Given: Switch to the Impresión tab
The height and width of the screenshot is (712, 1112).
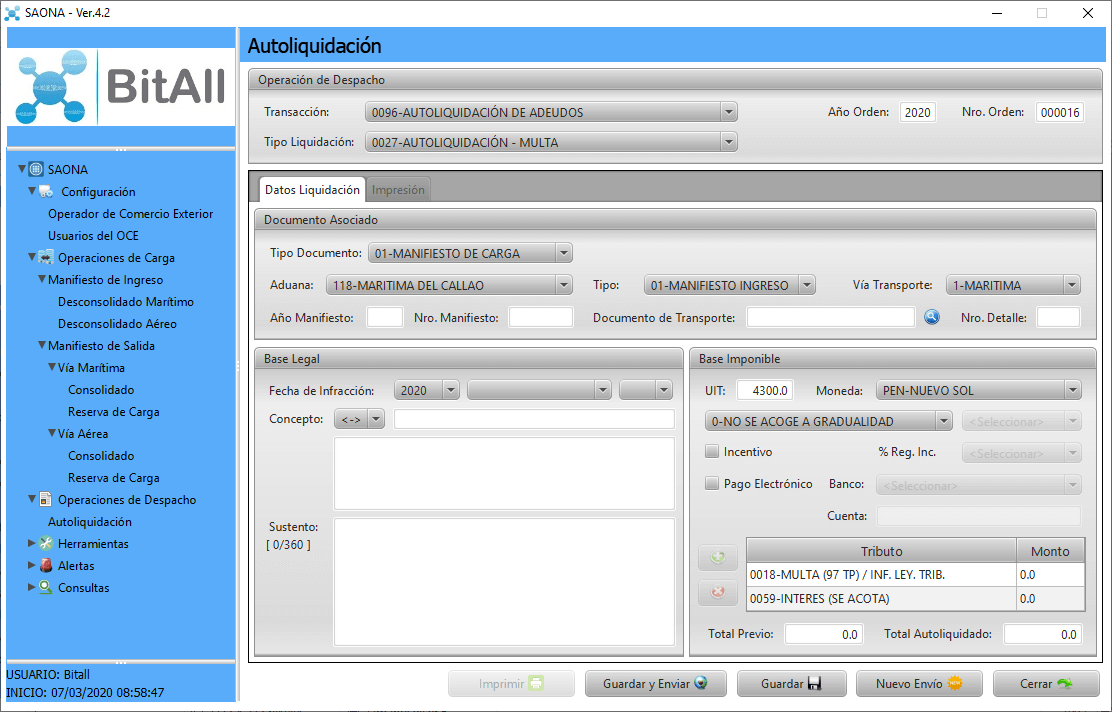Looking at the screenshot, I should (x=398, y=190).
